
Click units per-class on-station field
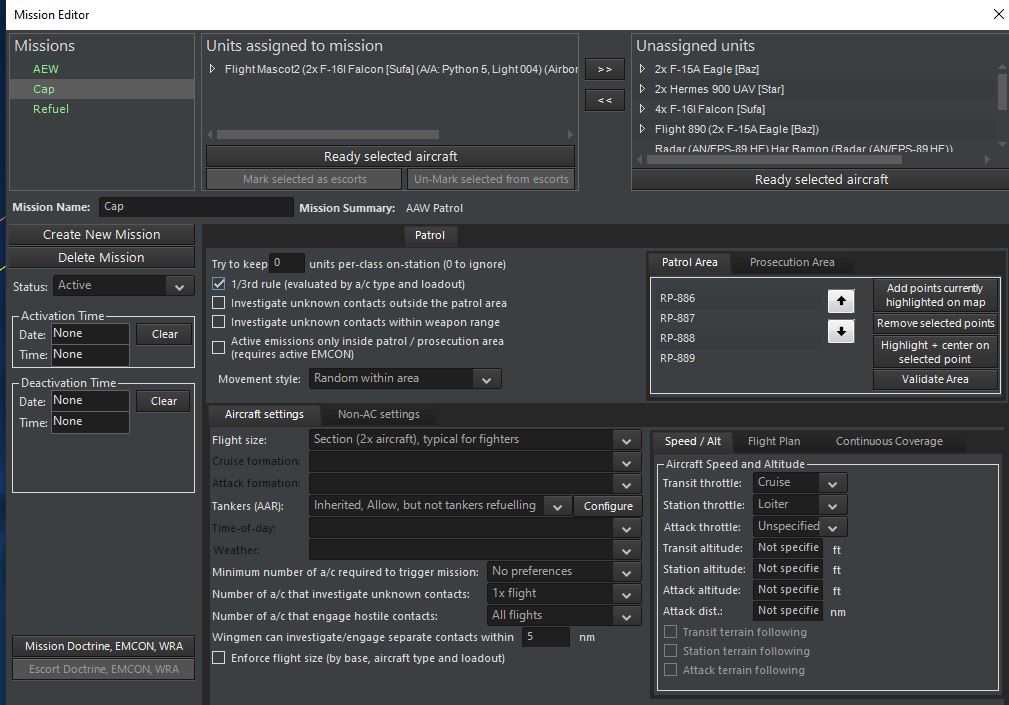point(286,262)
